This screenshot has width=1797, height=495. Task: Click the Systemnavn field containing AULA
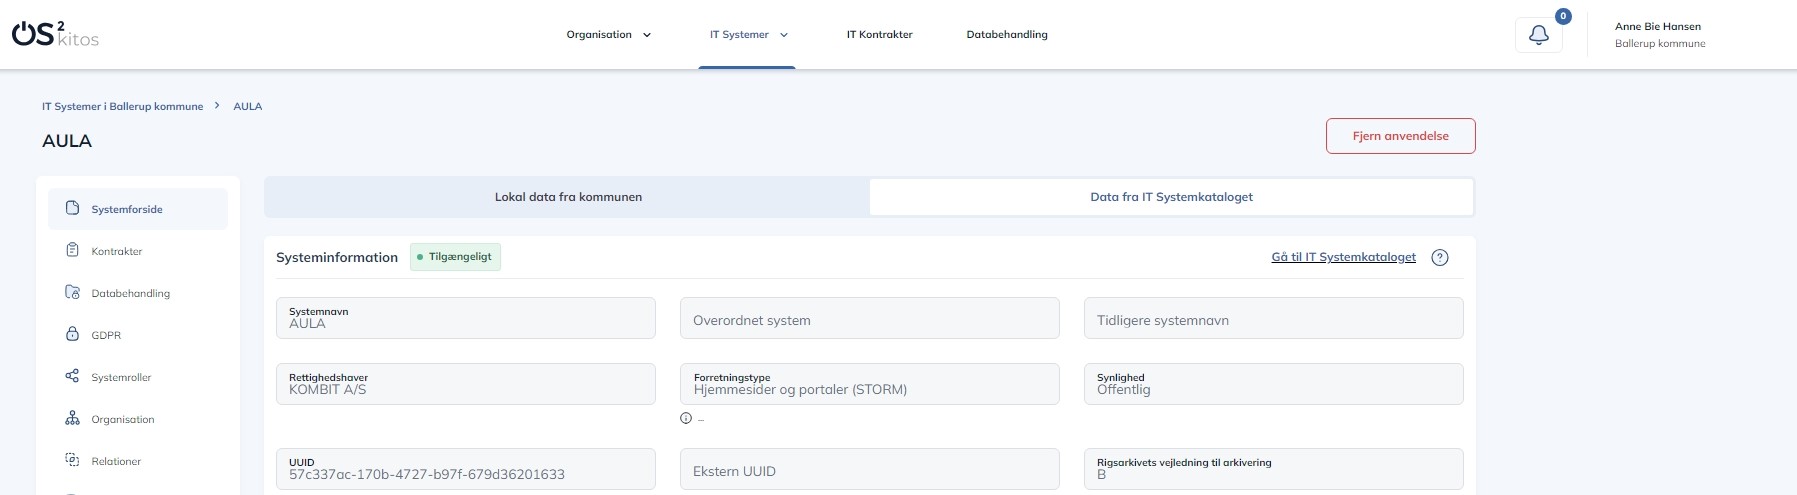tap(466, 318)
